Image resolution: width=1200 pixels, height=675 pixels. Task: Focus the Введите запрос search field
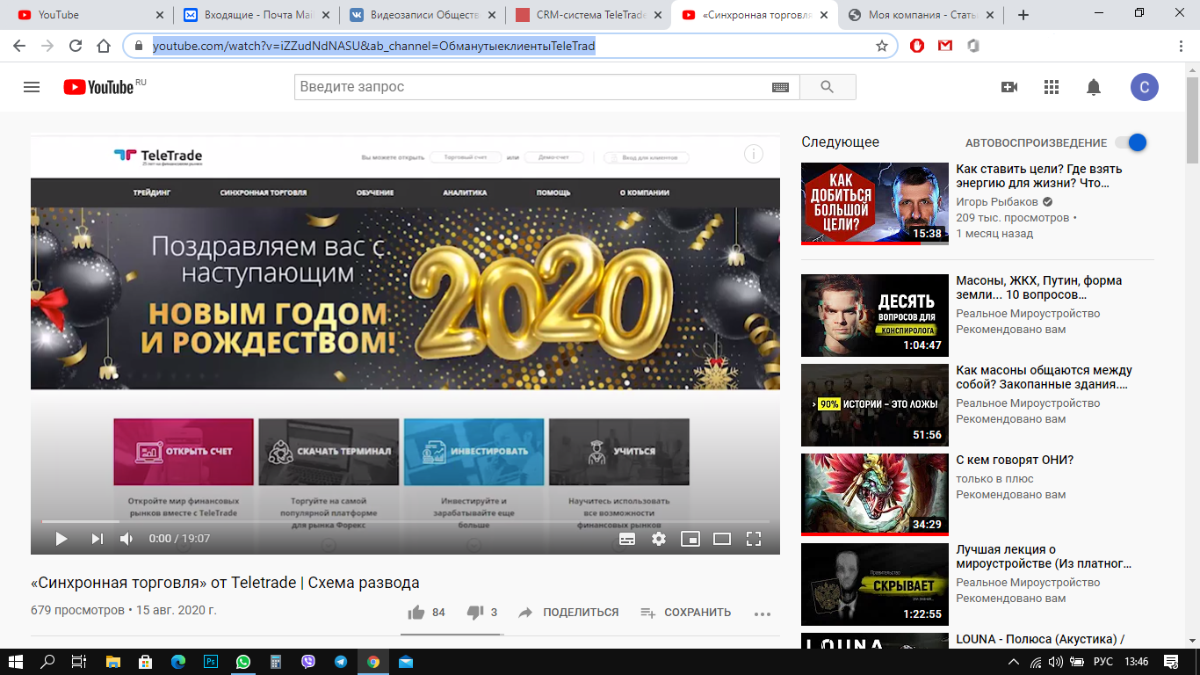[532, 87]
